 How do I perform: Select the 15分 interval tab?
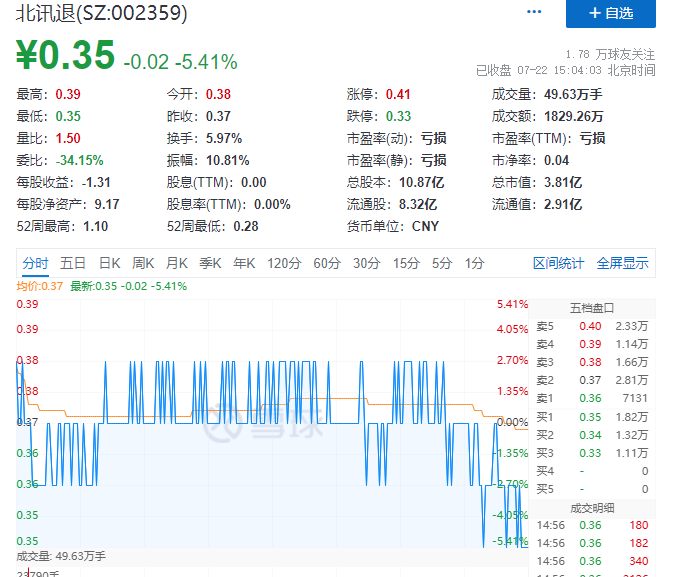(405, 263)
